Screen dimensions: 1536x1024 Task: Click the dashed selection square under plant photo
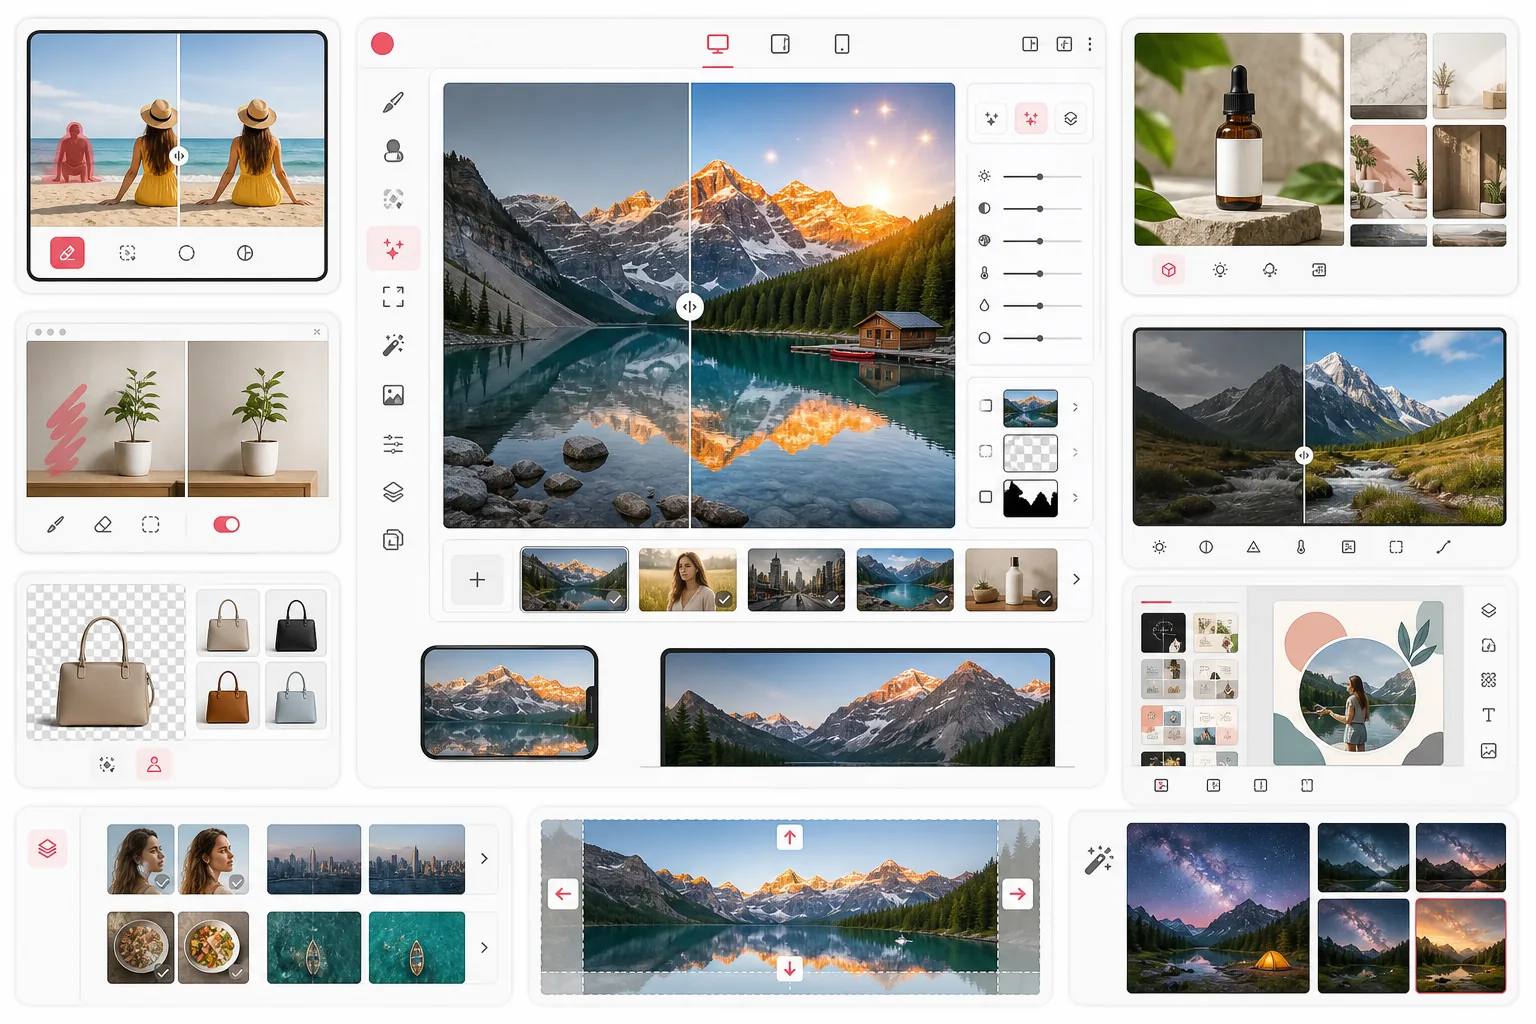pyautogui.click(x=151, y=524)
